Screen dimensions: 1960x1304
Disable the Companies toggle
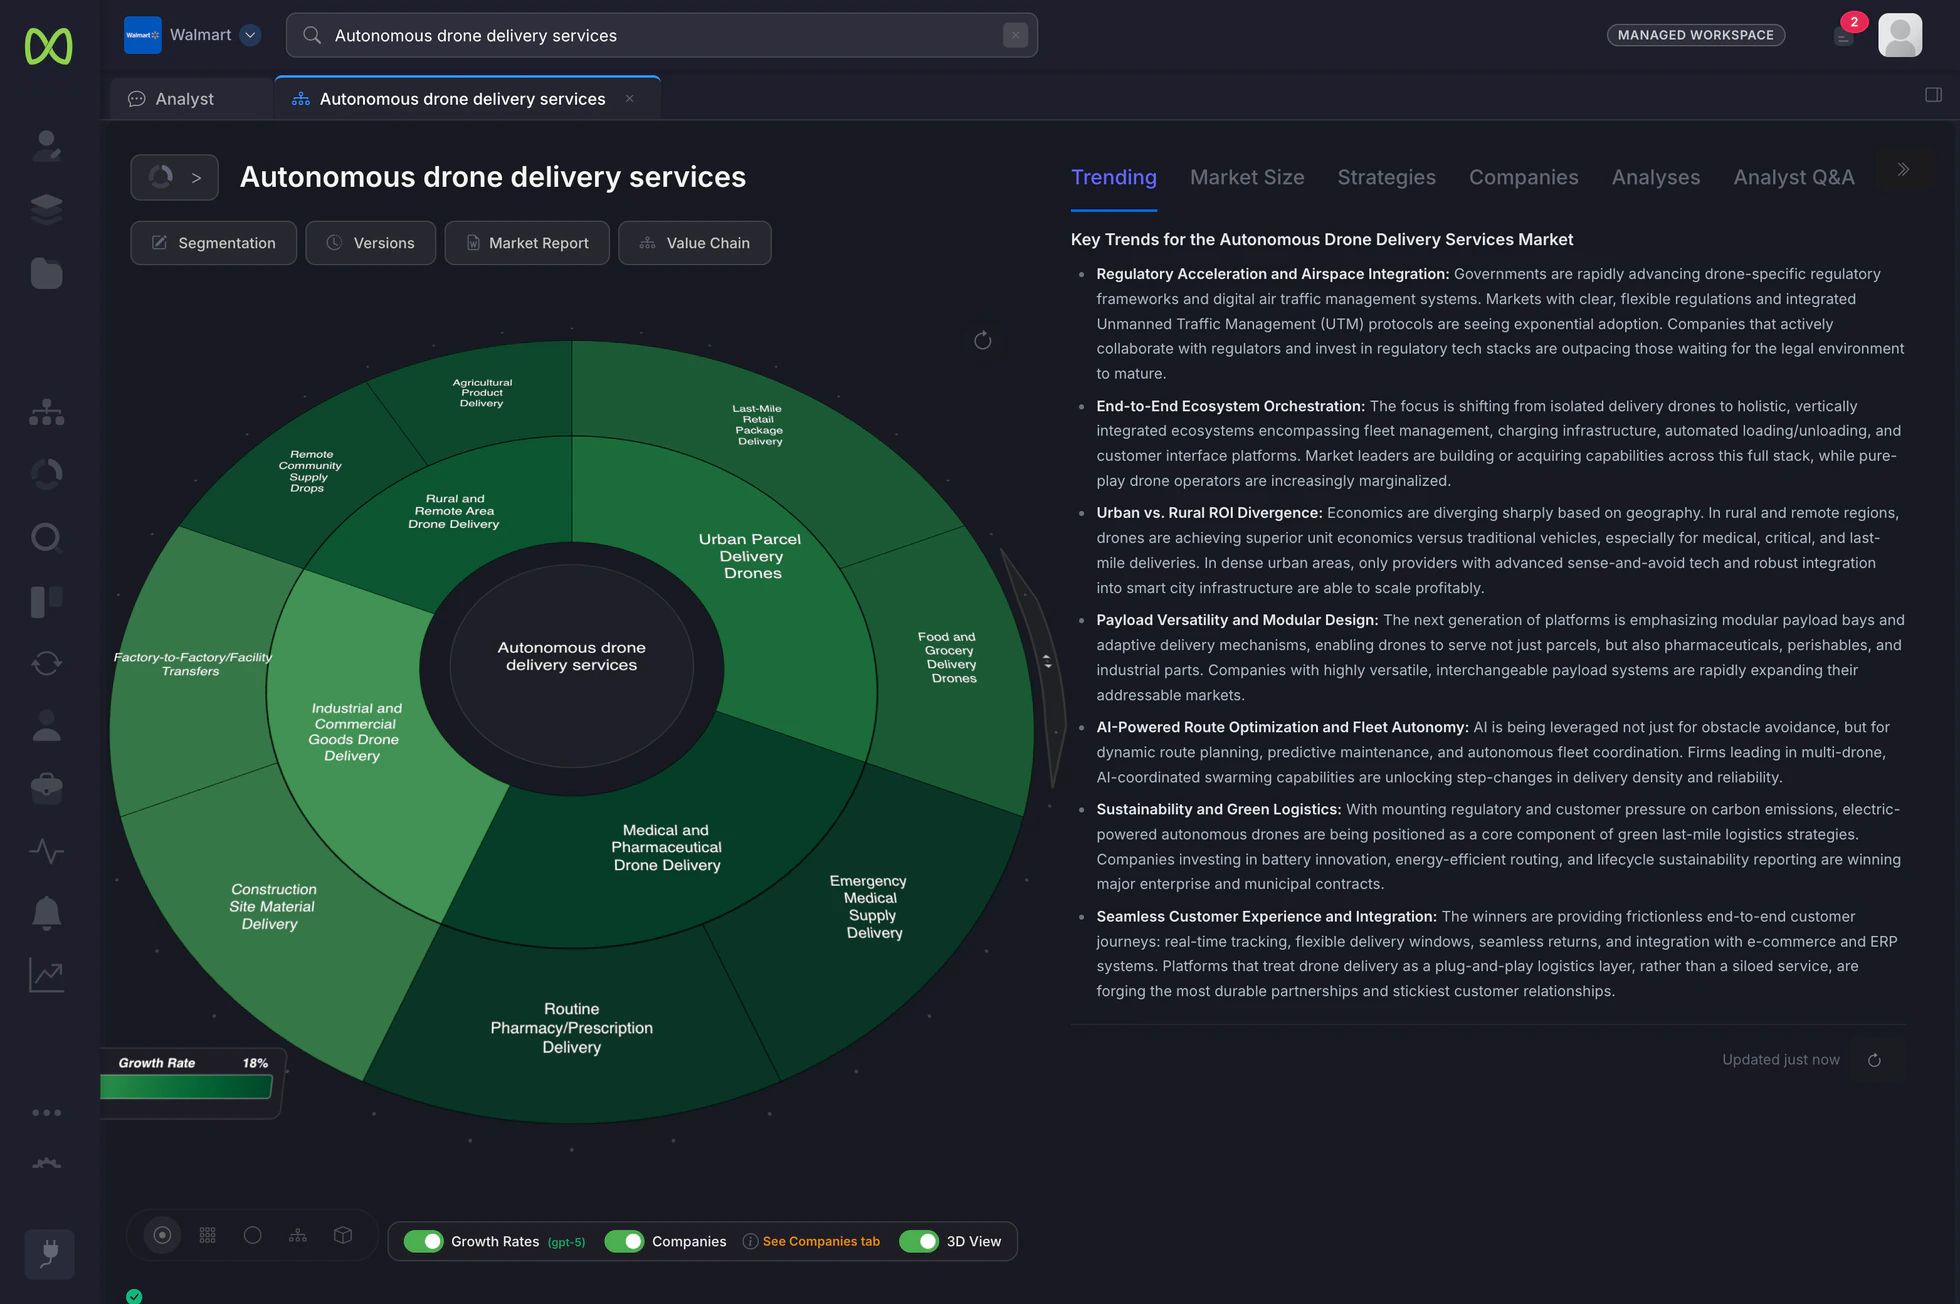[625, 1241]
